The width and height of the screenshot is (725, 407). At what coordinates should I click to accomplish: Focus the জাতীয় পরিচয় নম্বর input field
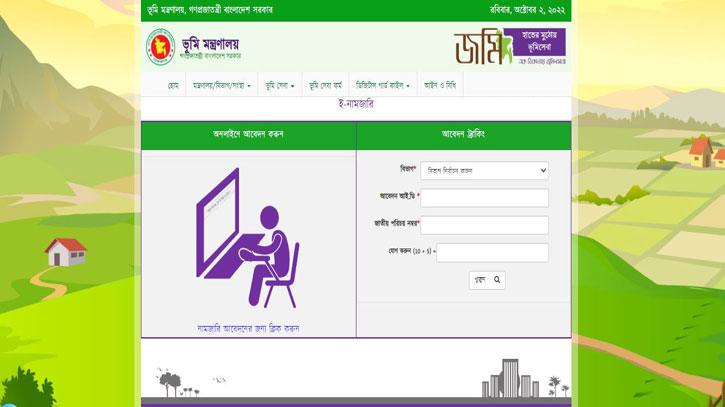tap(485, 225)
